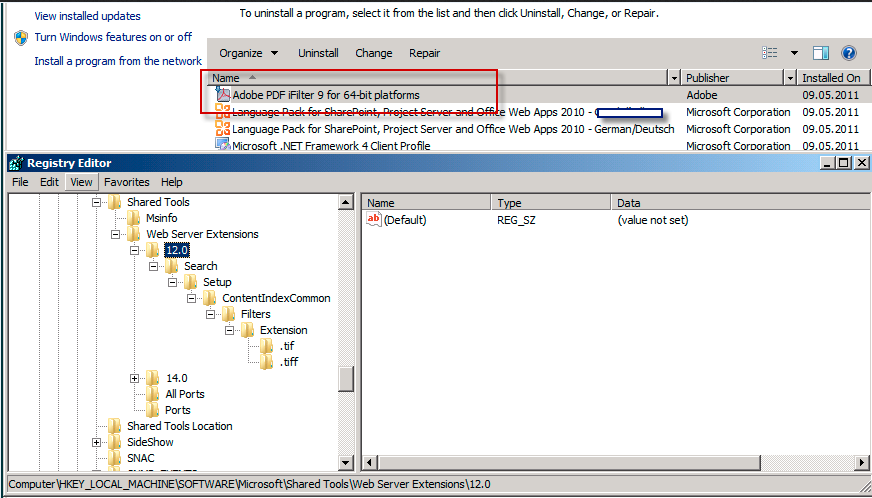Click the values pane scroll right arrow
872x498 pixels.
[x=862, y=462]
